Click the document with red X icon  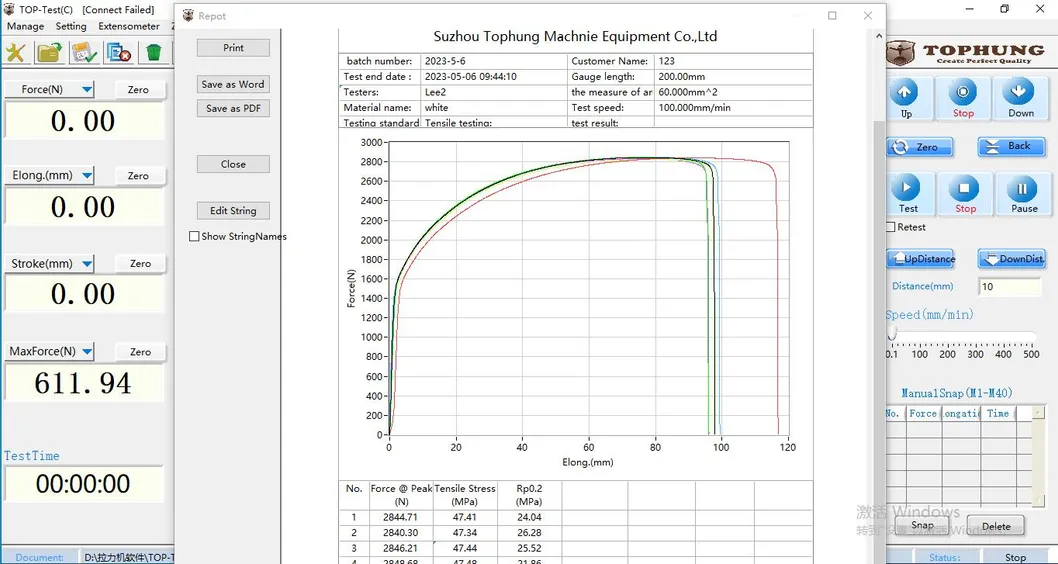118,52
